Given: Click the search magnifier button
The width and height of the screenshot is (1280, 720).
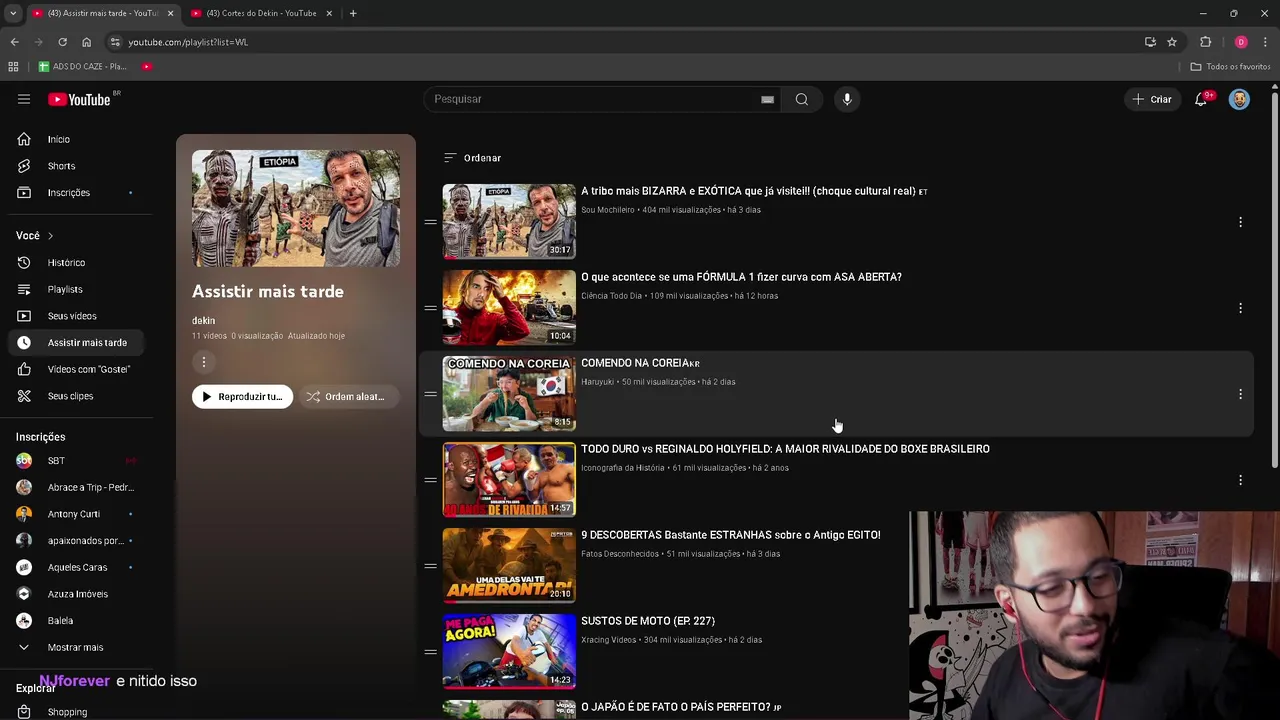Looking at the screenshot, I should coord(801,99).
